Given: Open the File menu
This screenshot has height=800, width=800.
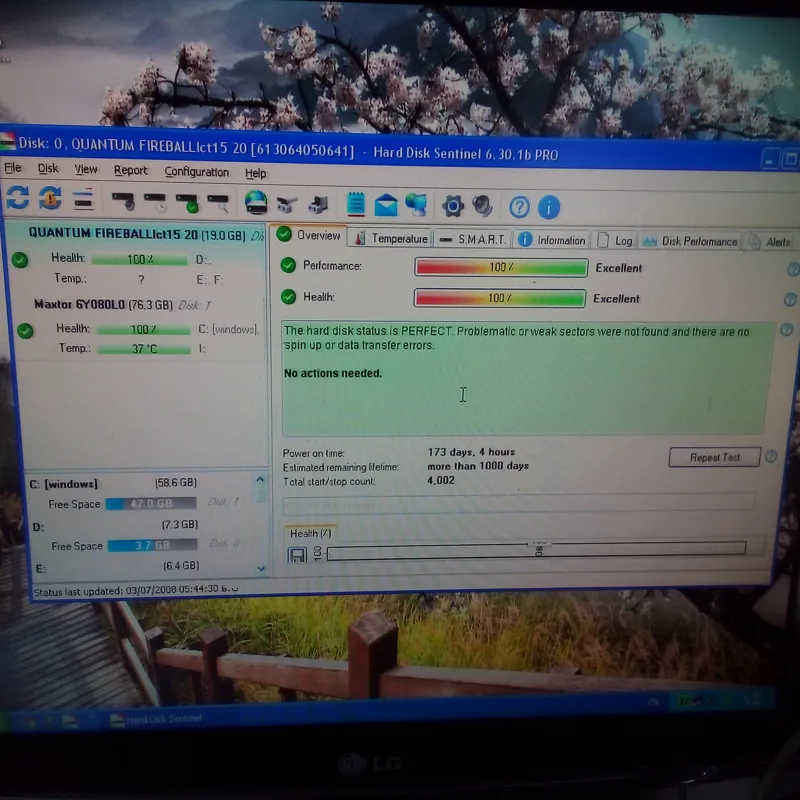Looking at the screenshot, I should pyautogui.click(x=13, y=168).
